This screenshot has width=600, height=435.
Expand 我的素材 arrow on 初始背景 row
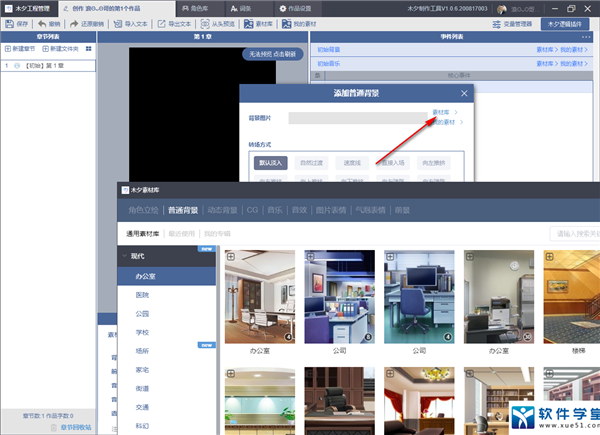tap(586, 50)
